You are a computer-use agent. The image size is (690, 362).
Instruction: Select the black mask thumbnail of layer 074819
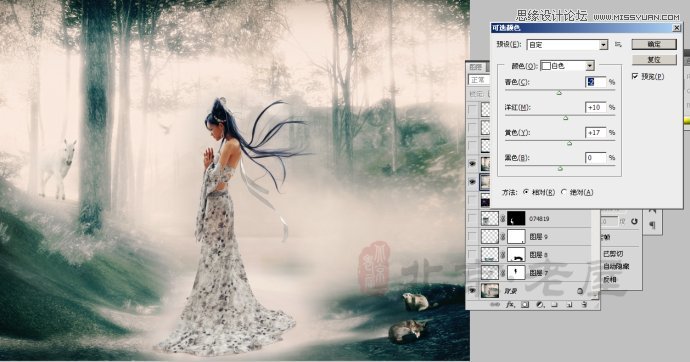pos(516,218)
